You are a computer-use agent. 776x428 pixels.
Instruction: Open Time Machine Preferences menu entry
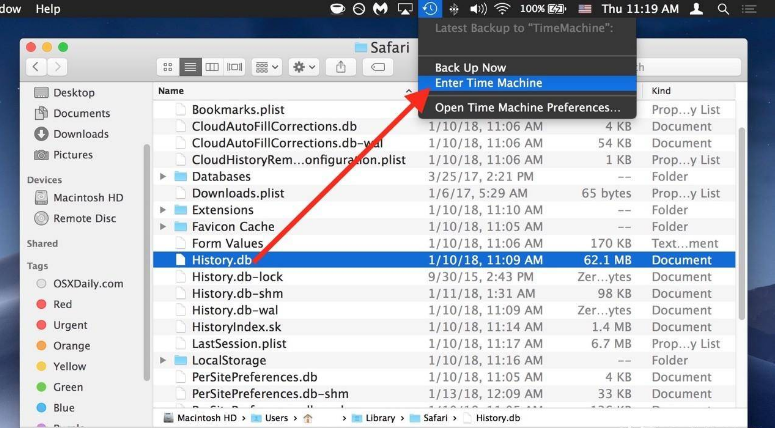click(527, 107)
